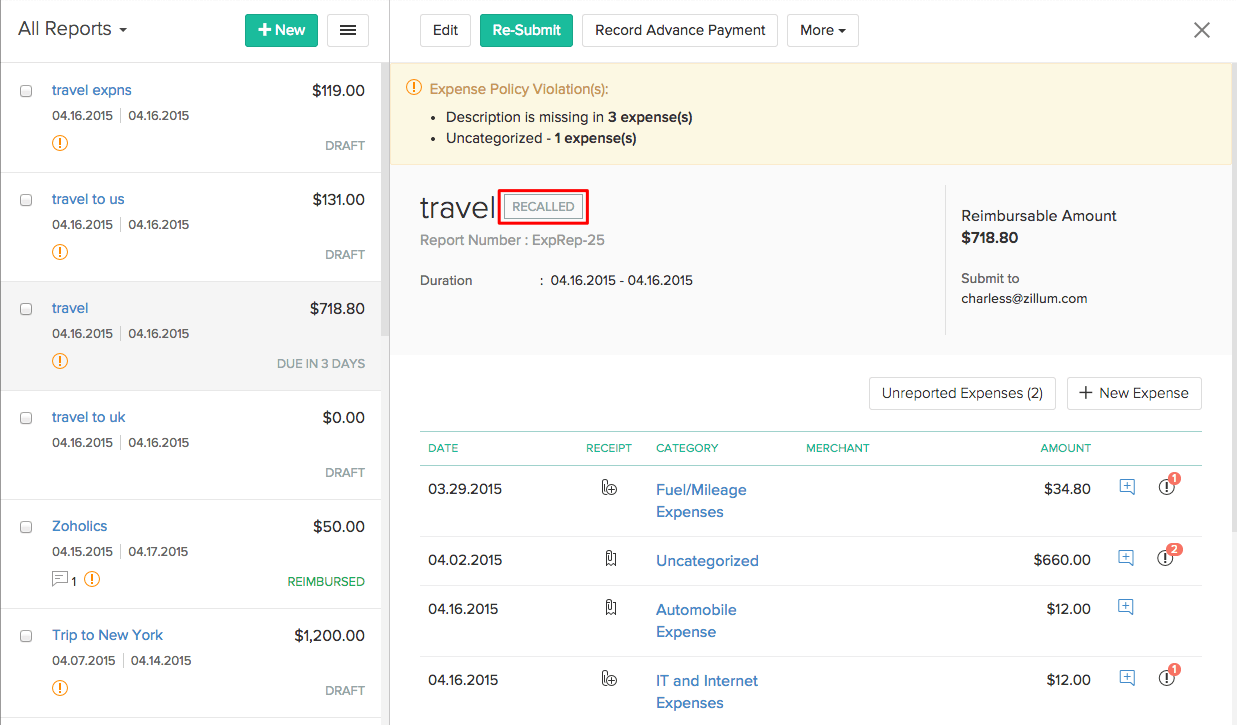Expand the All Reports filter dropdown
The height and width of the screenshot is (725, 1237).
tap(72, 29)
